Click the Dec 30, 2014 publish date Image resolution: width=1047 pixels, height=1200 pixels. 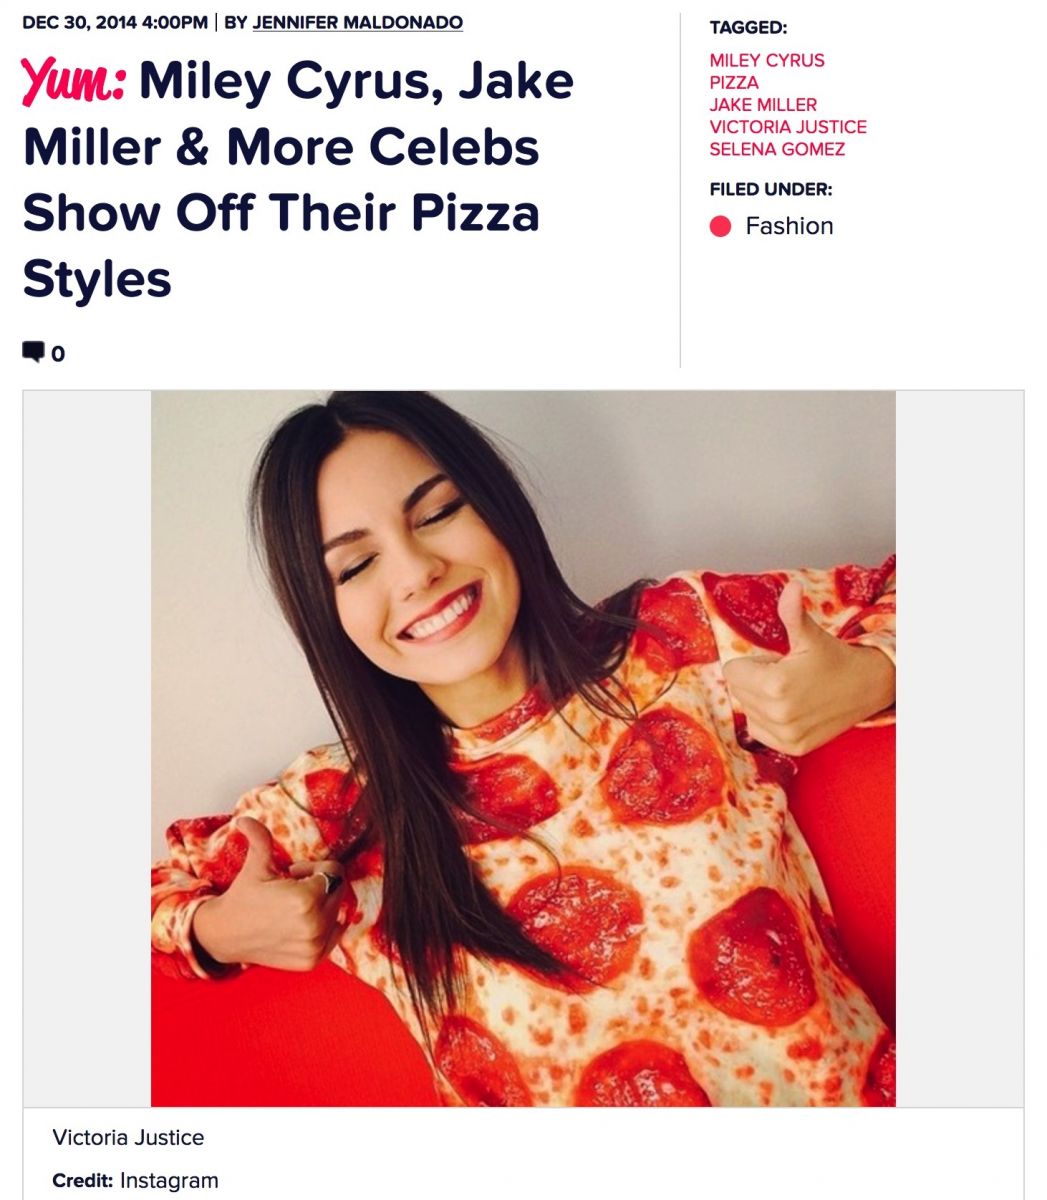[x=114, y=22]
